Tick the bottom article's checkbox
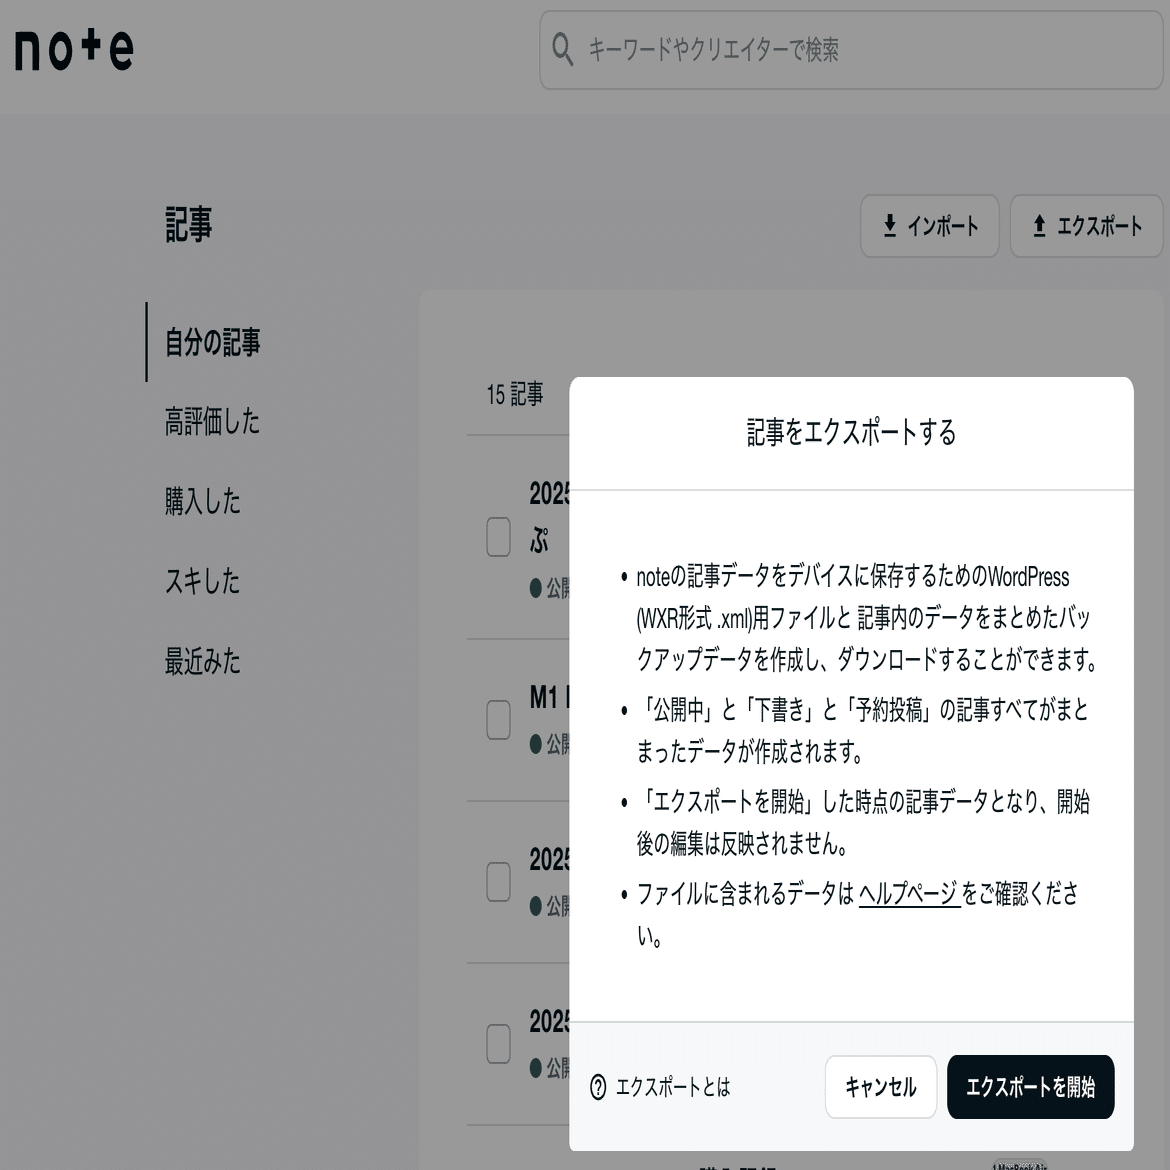 497,1043
